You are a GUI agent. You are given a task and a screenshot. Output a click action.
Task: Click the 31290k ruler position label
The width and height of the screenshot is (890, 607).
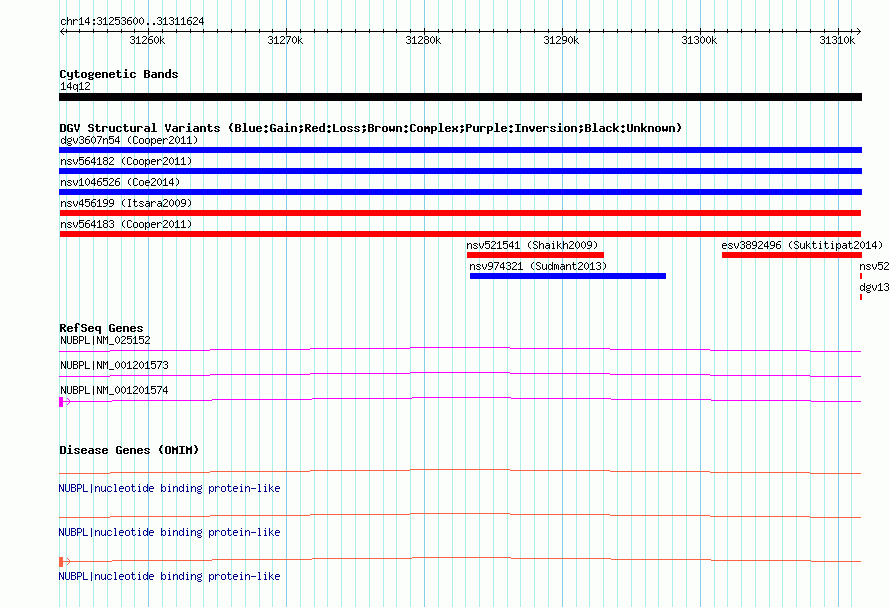561,40
